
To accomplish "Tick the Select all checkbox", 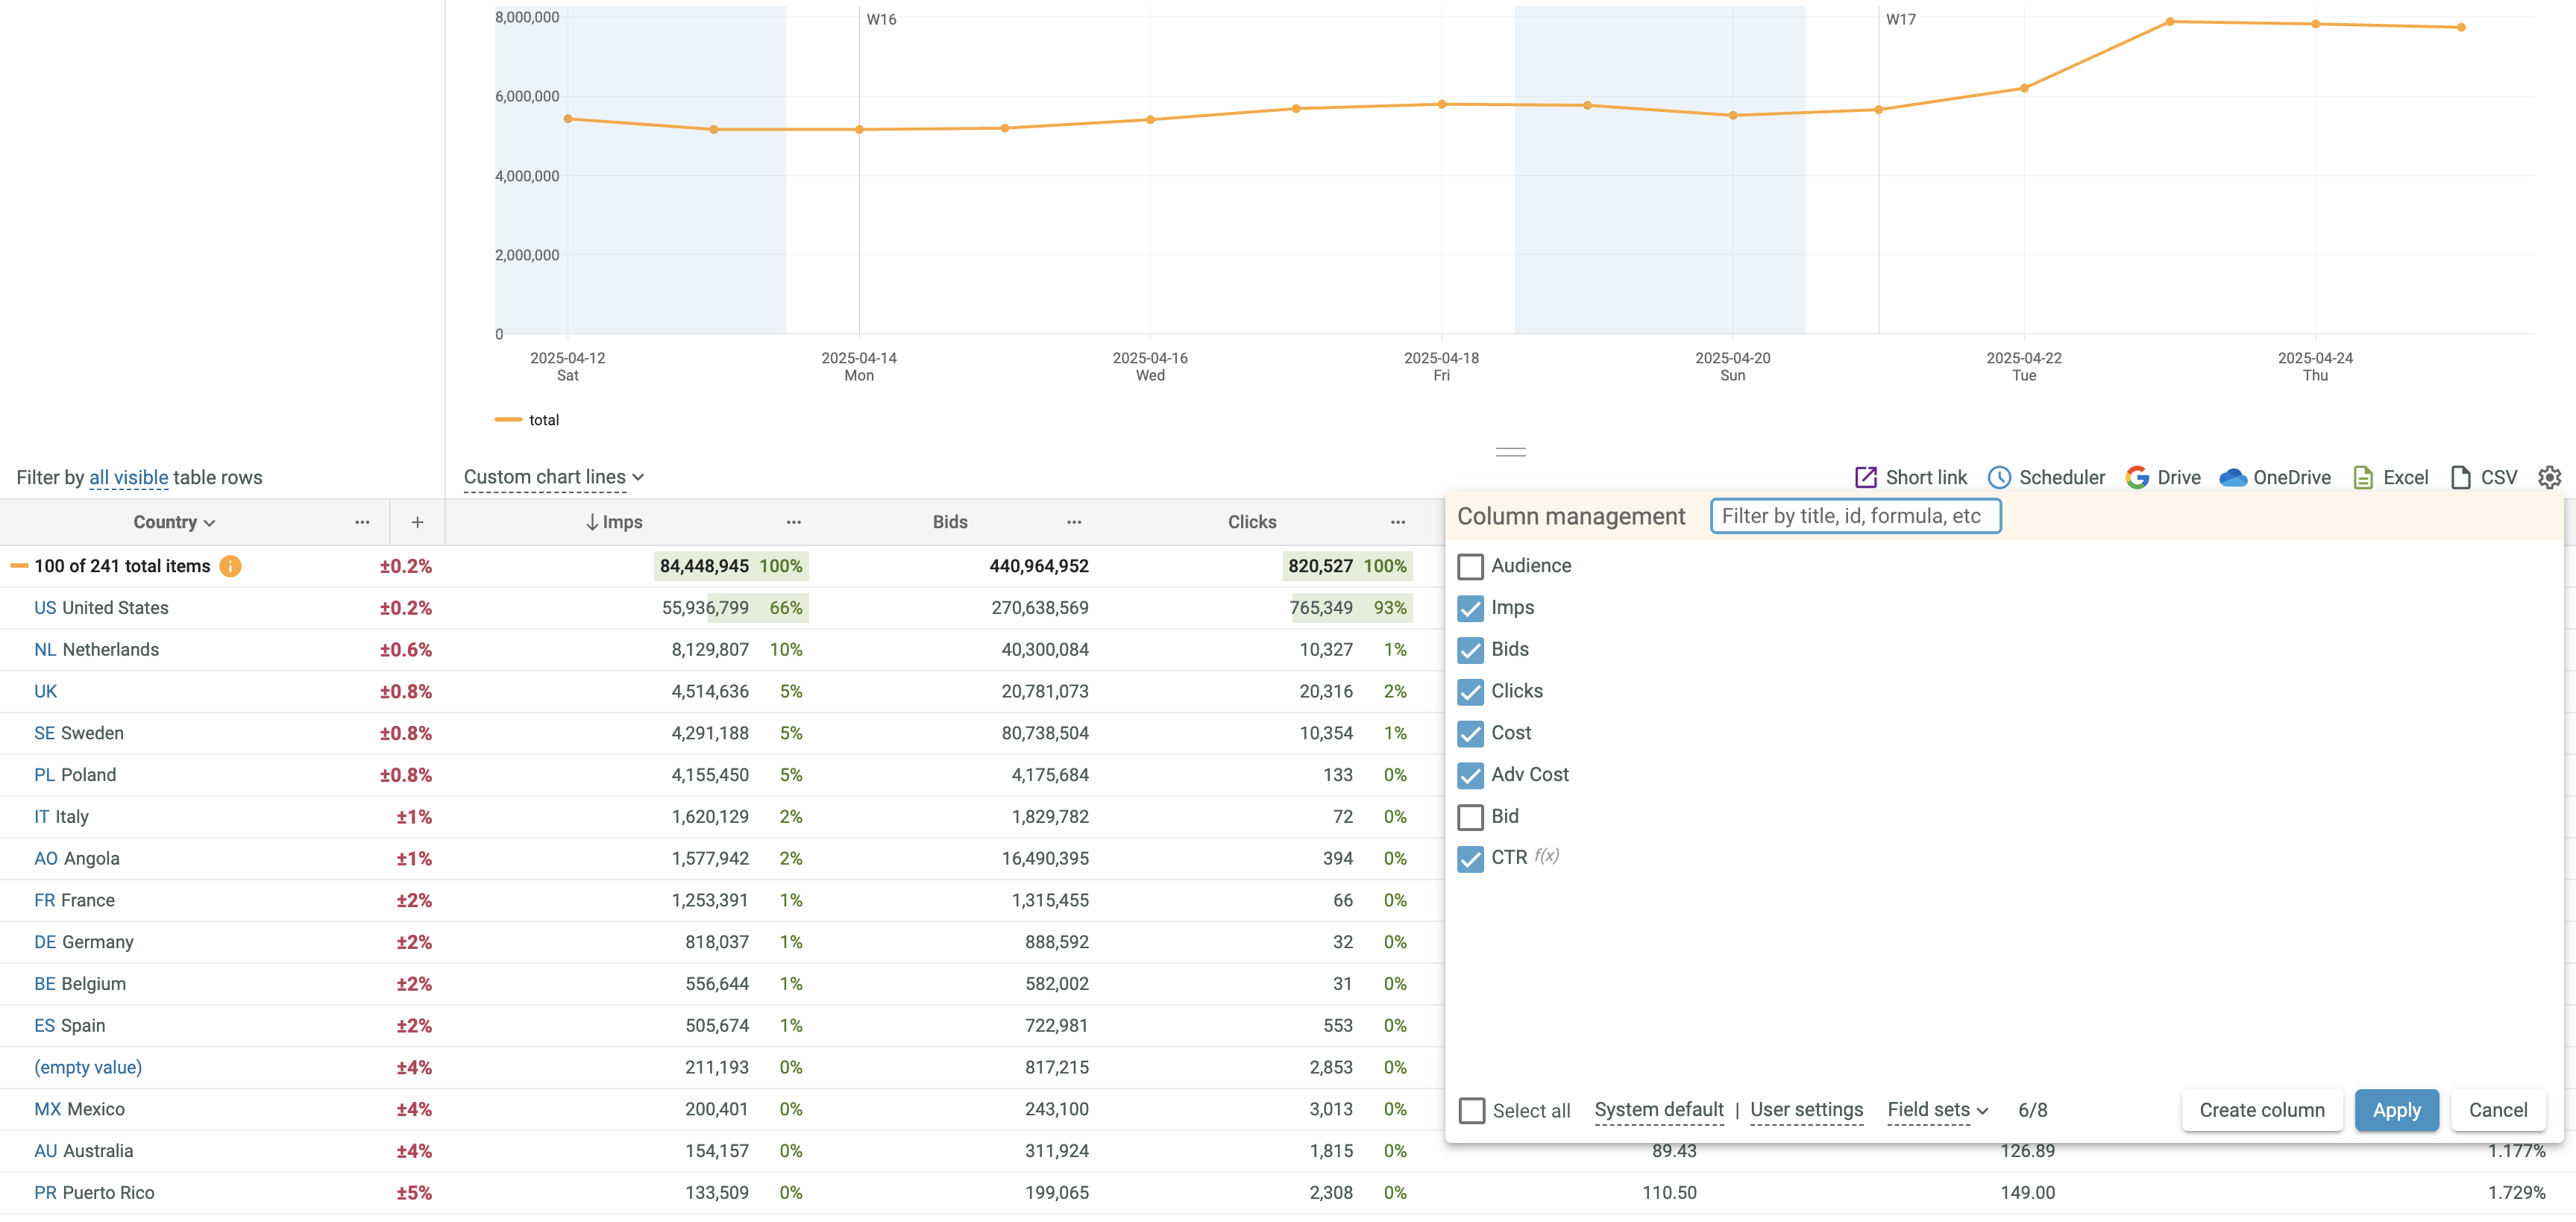I will pyautogui.click(x=1471, y=1110).
